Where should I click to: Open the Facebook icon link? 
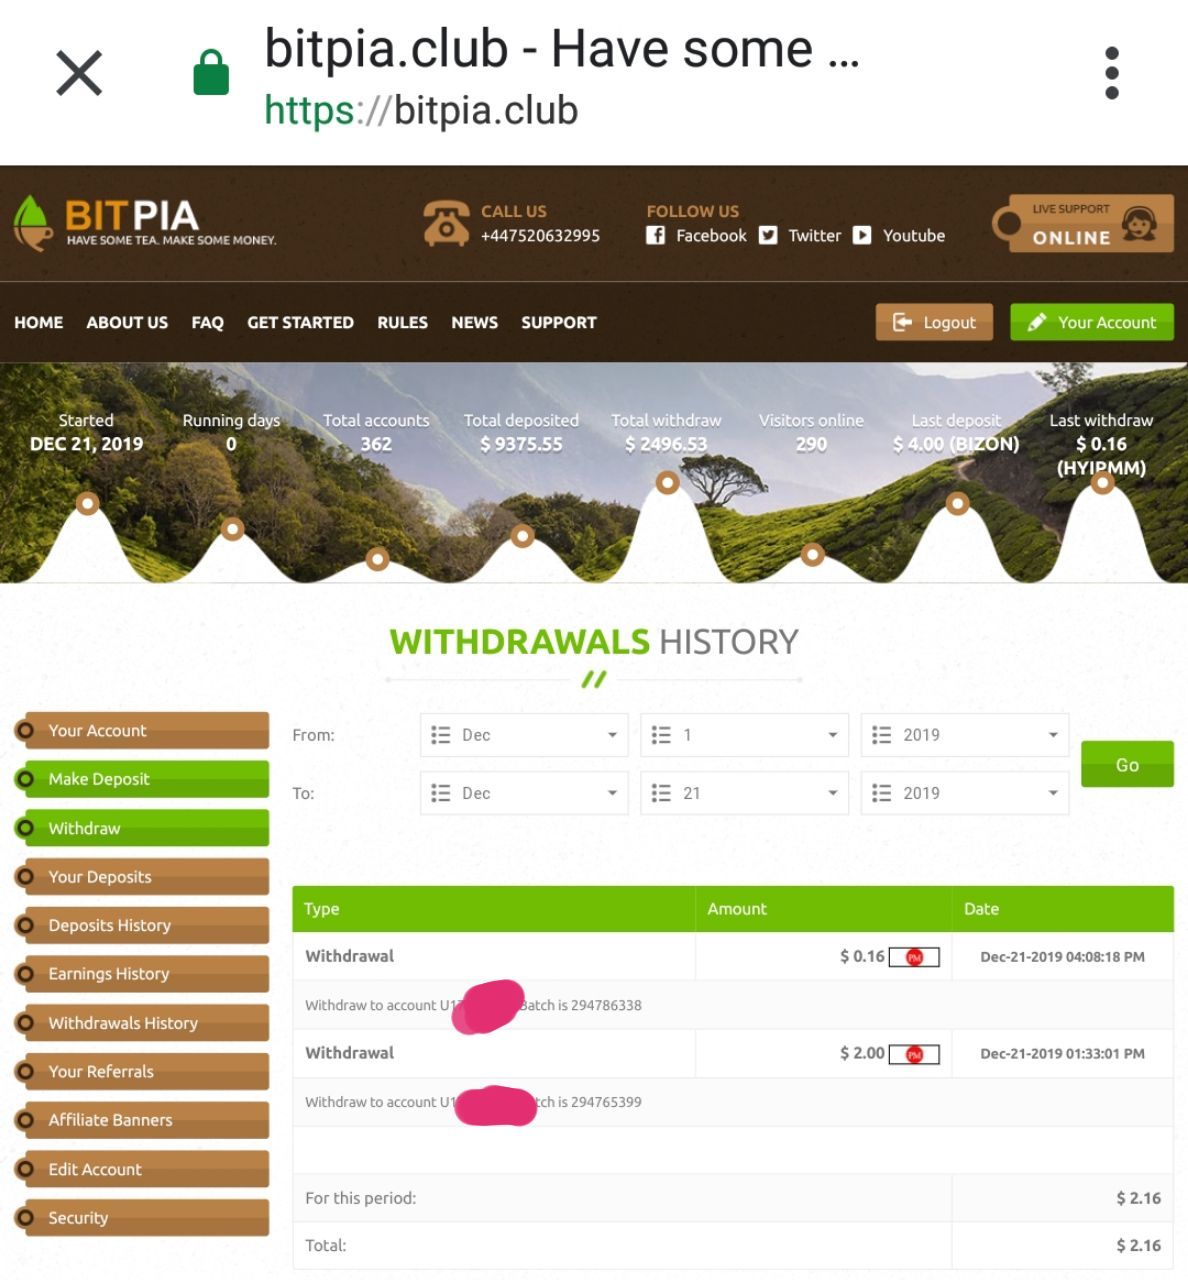coord(655,235)
